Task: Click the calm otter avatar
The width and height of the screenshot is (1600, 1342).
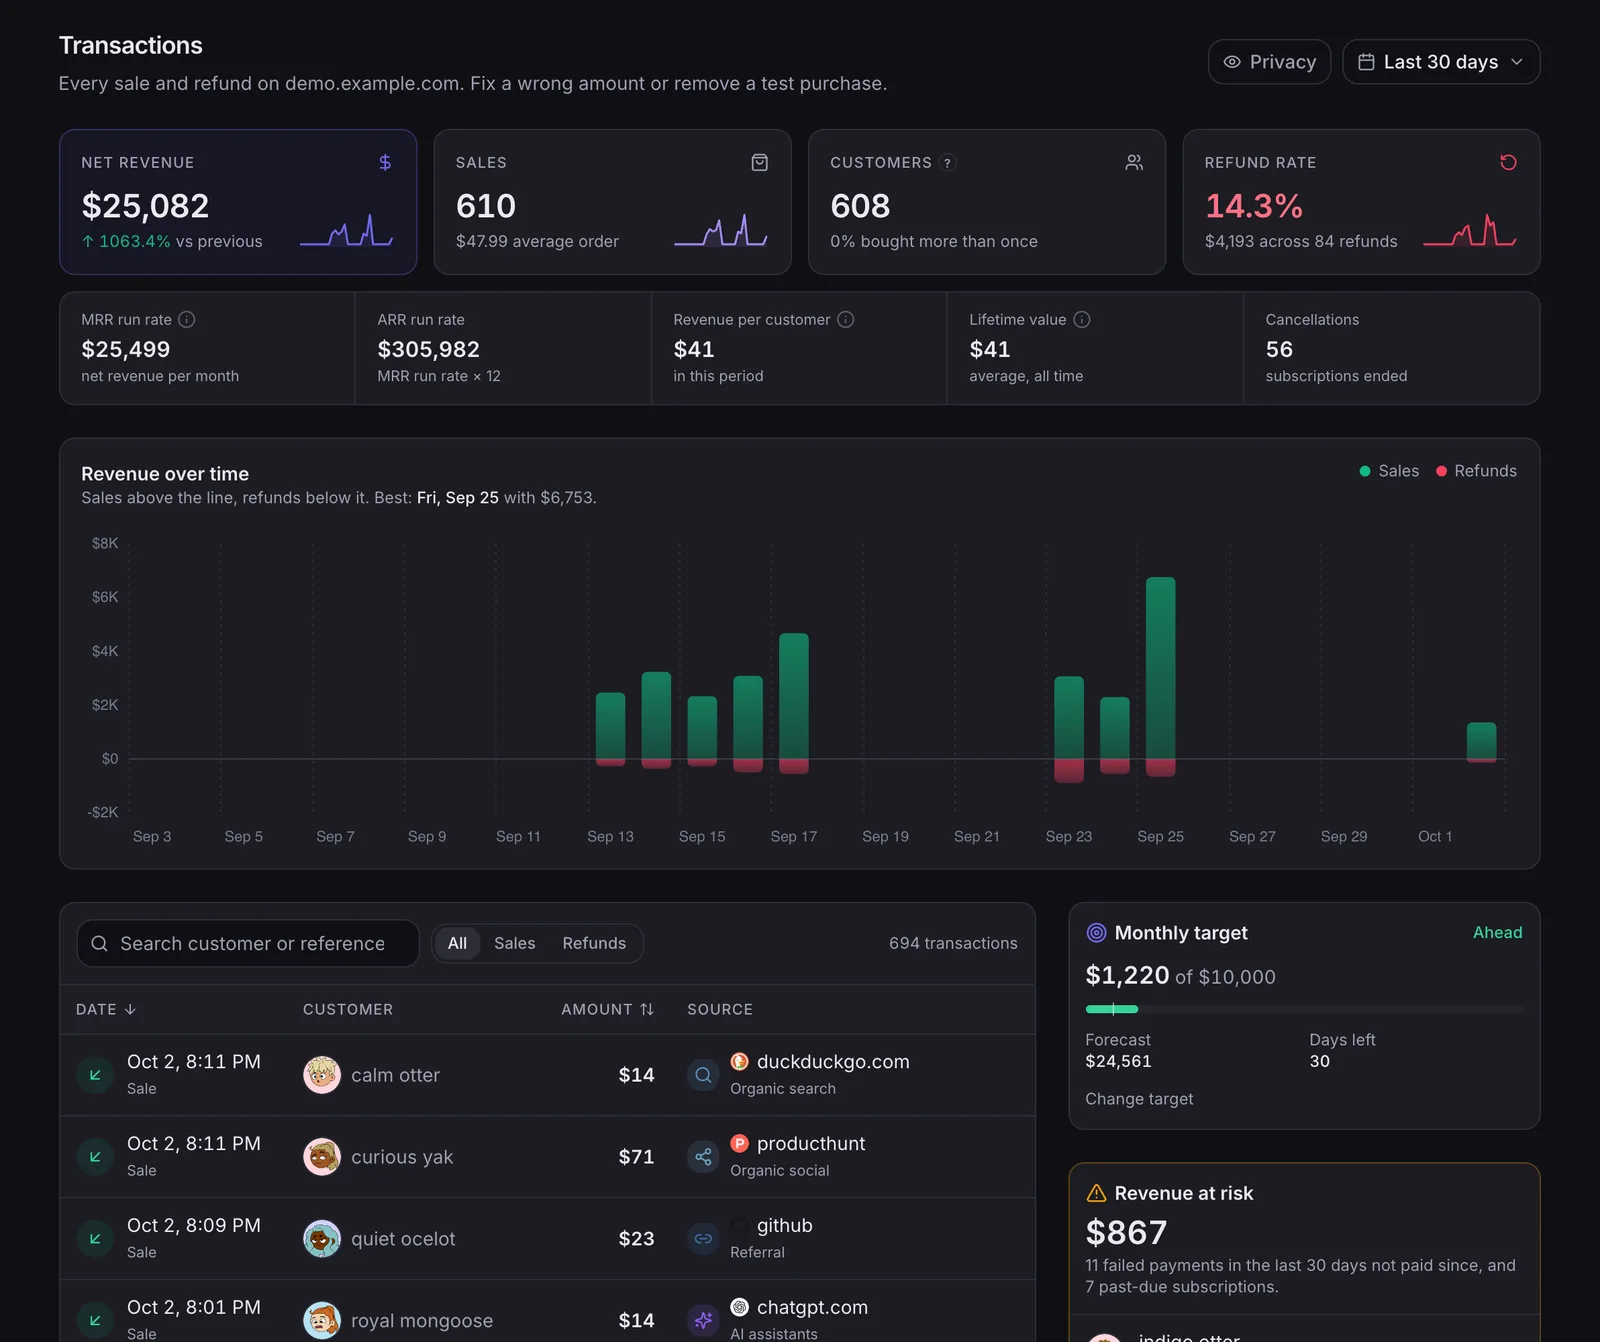Action: click(322, 1075)
